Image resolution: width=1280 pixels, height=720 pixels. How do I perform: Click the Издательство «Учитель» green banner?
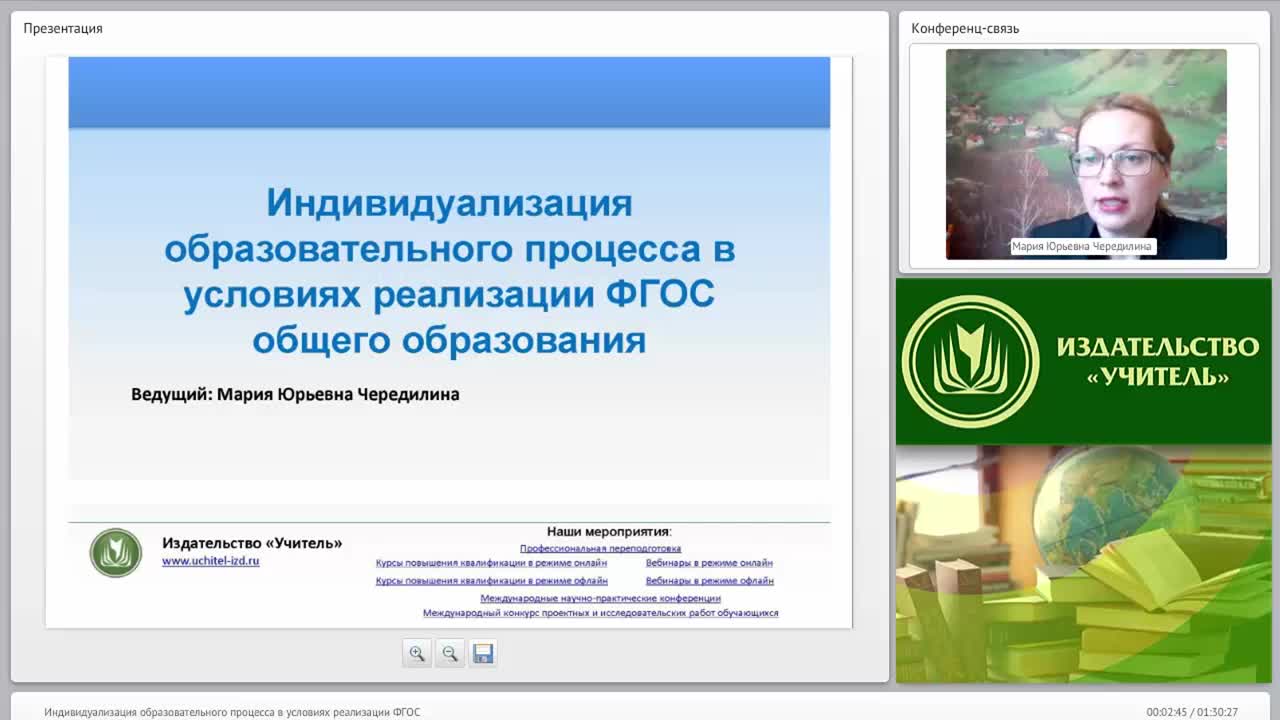click(1083, 361)
